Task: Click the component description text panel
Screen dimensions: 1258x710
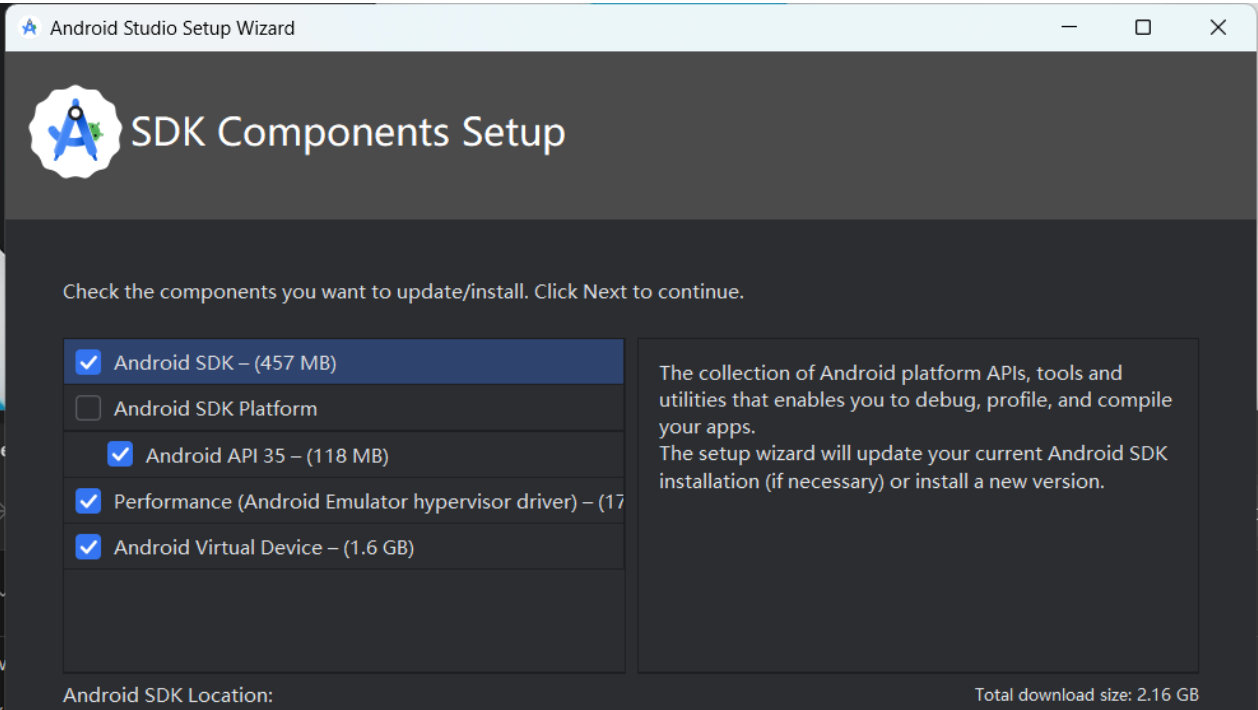Action: pos(918,505)
